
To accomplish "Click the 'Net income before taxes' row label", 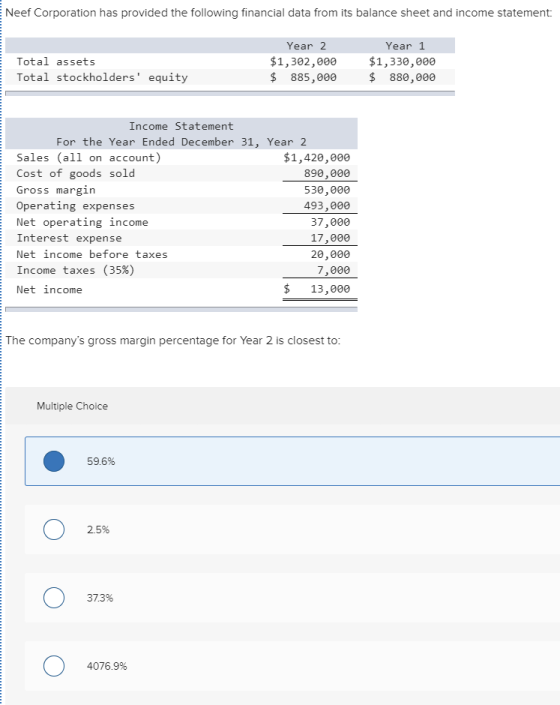I will [92, 254].
